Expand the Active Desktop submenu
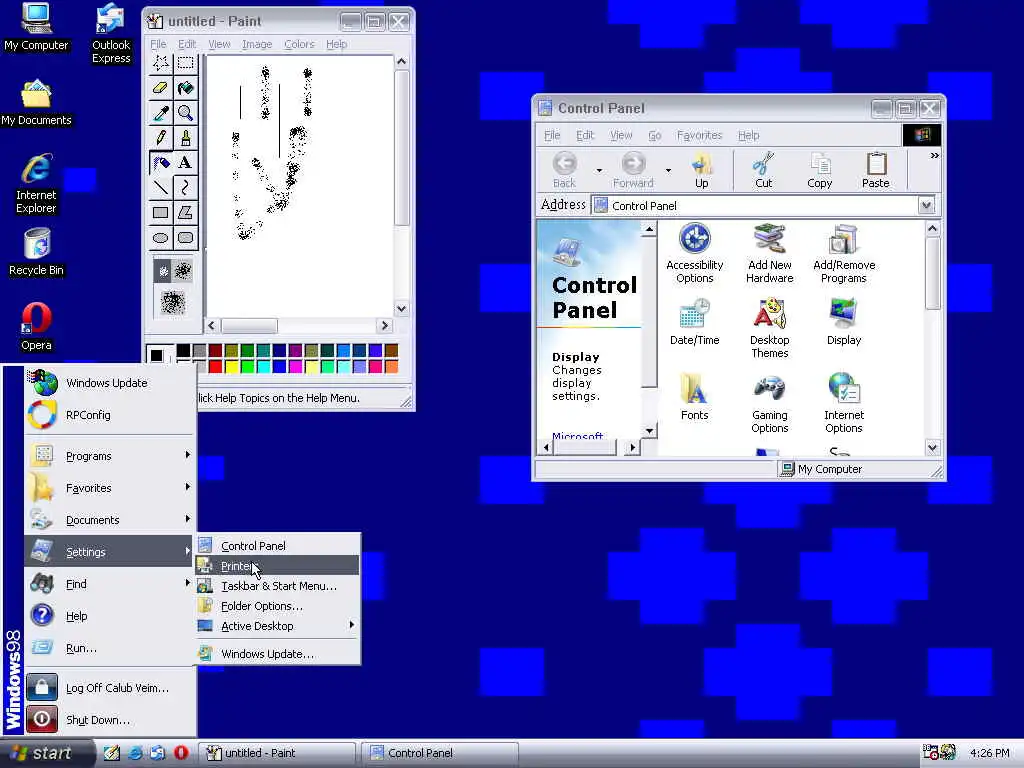1024x768 pixels. click(x=278, y=626)
